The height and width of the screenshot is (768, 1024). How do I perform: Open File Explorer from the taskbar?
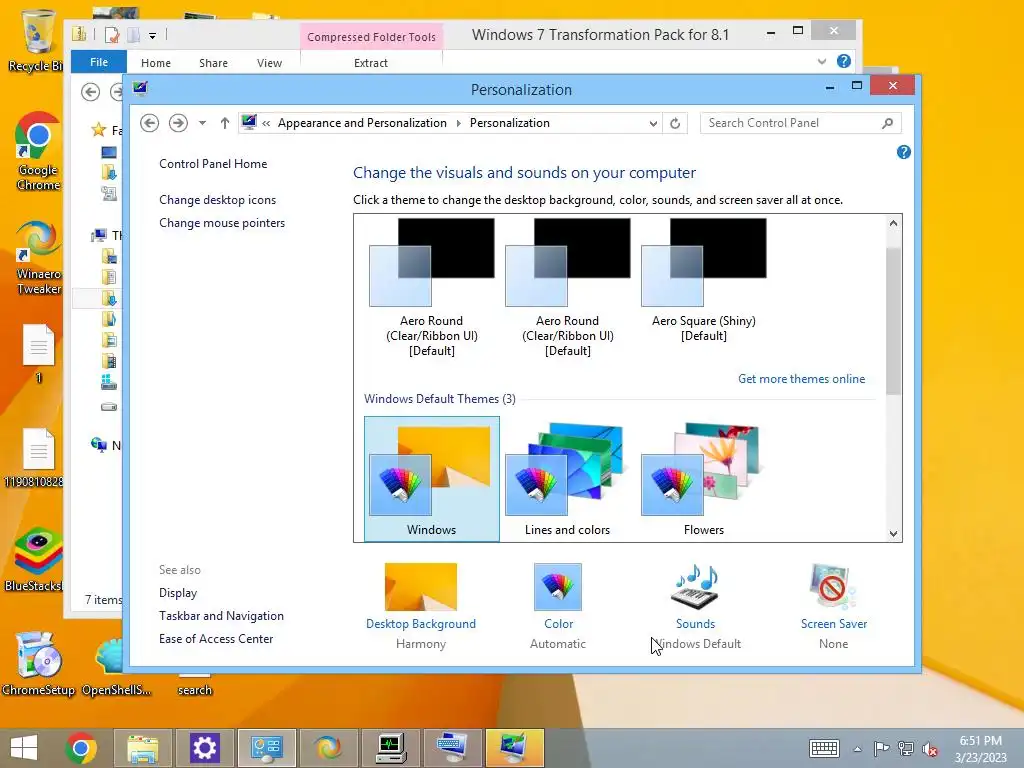[x=143, y=748]
